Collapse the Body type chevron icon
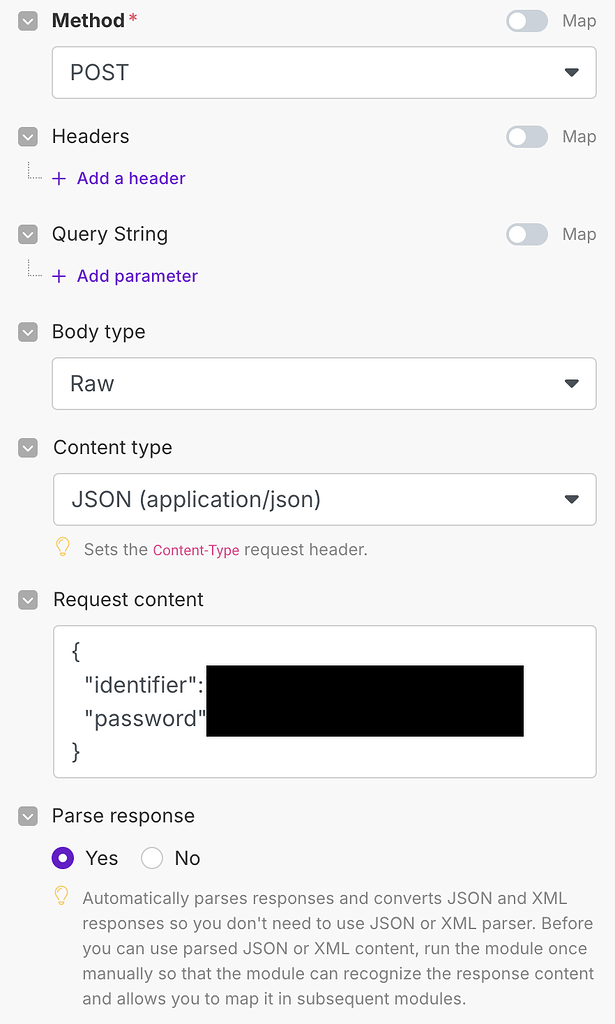 click(x=28, y=333)
